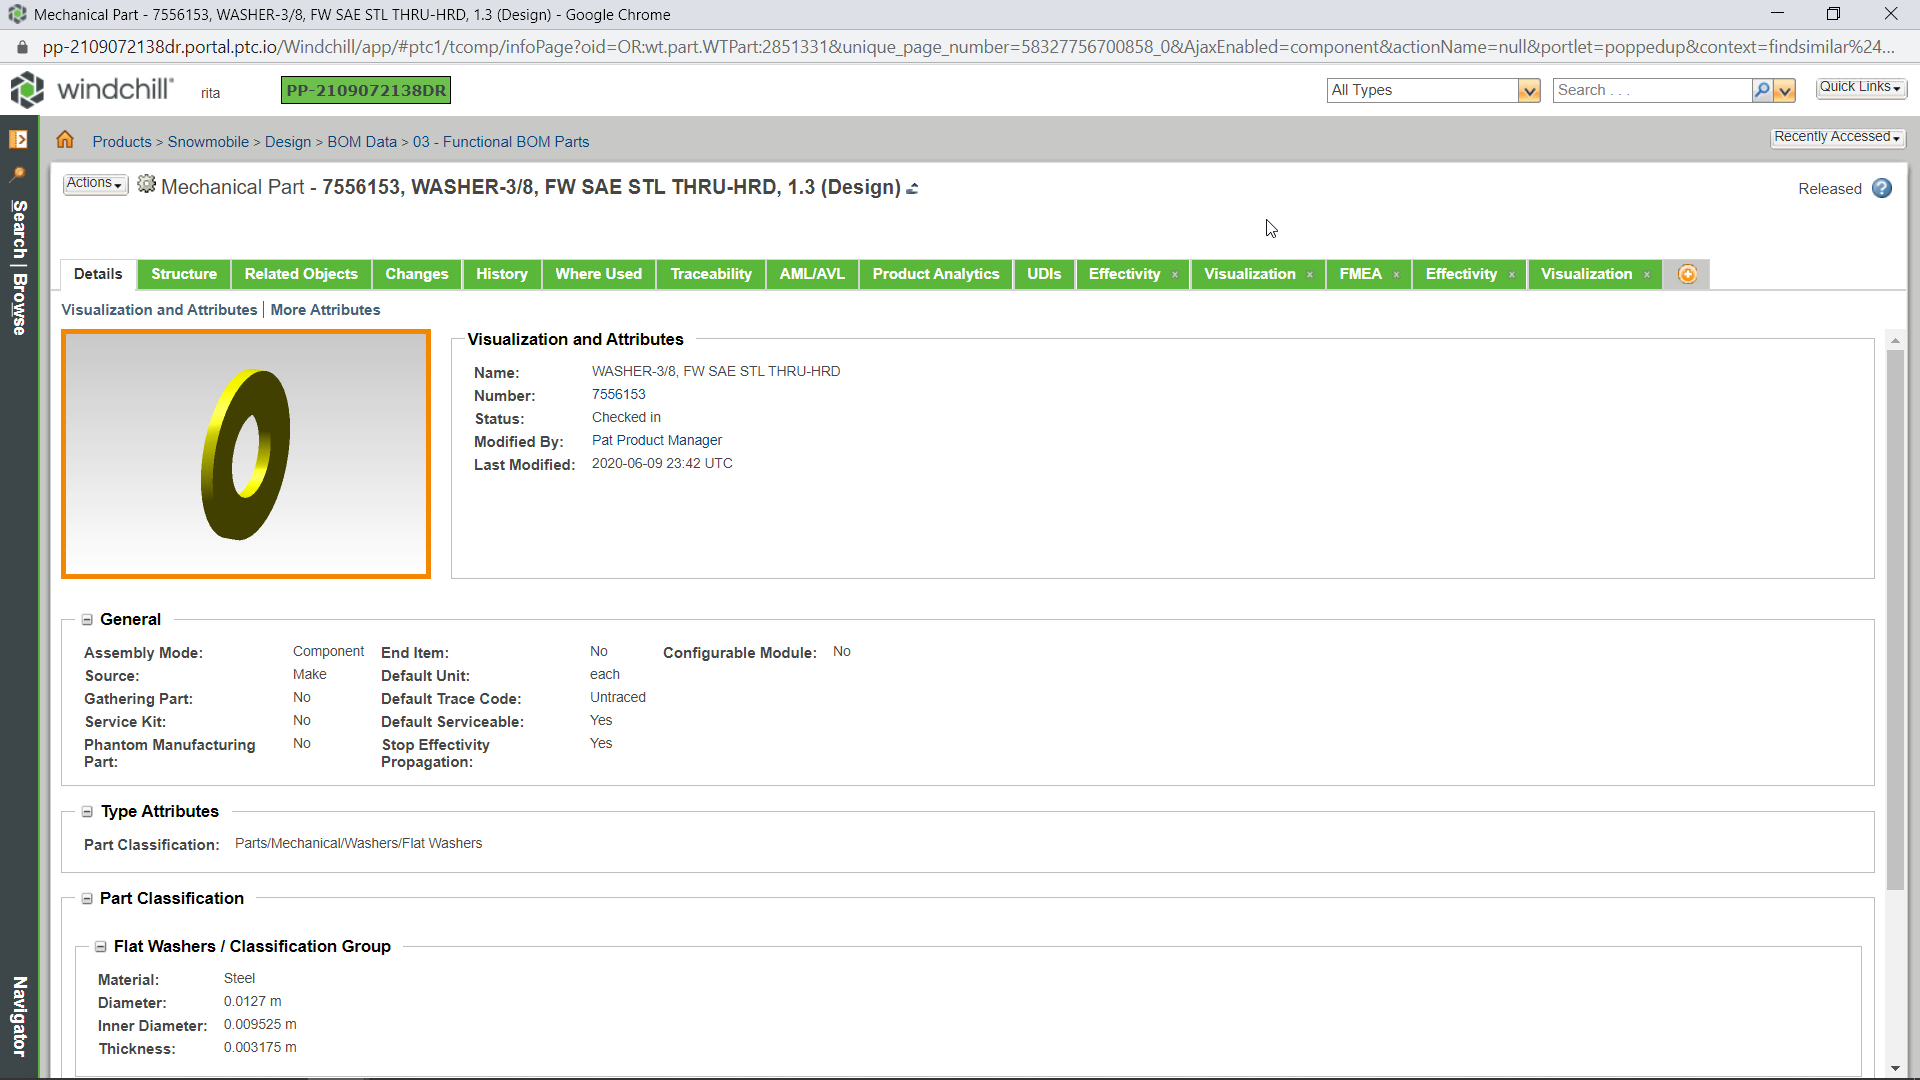This screenshot has width=1920, height=1080.
Task: Go to 03 - Functional BOM Parts breadcrumb
Action: click(501, 142)
